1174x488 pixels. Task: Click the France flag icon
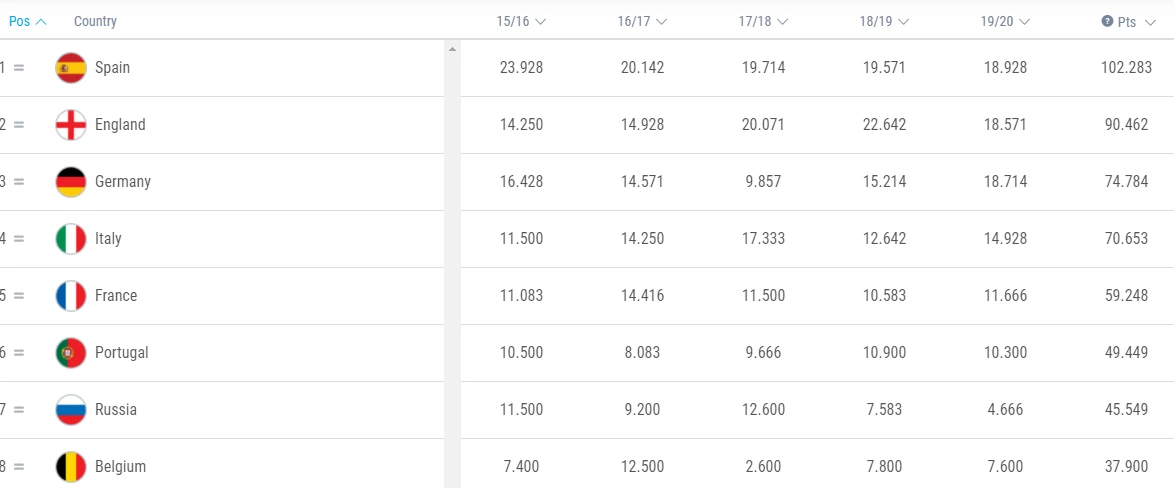[71, 296]
